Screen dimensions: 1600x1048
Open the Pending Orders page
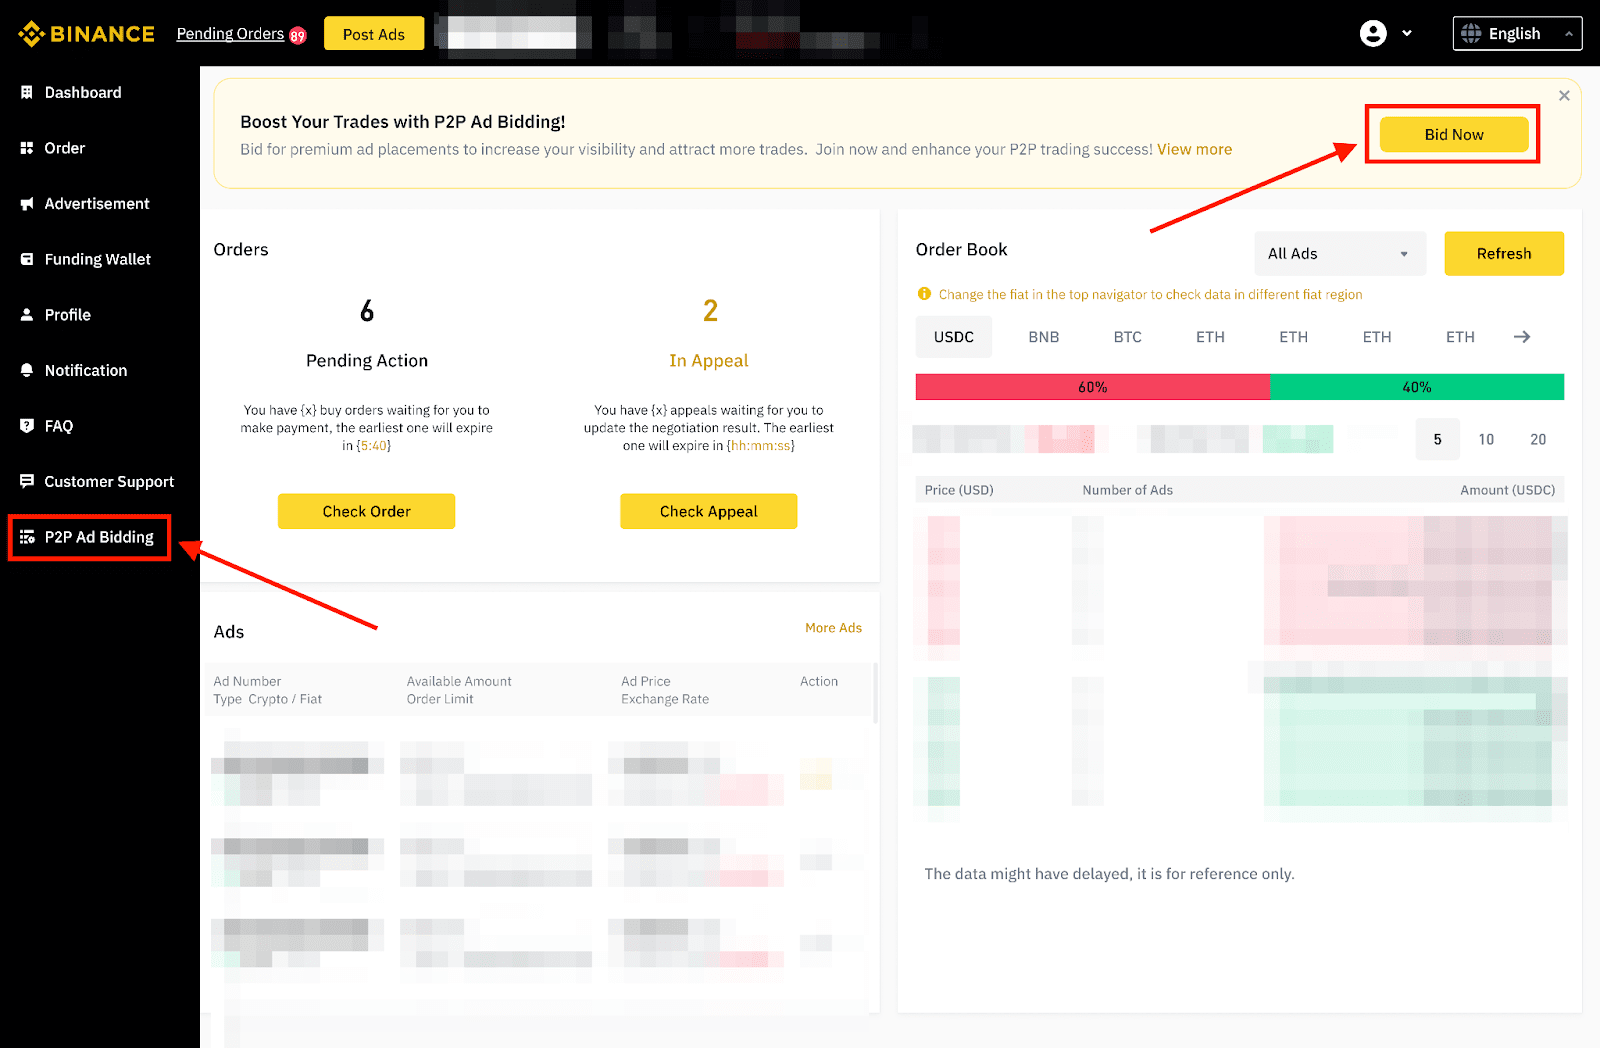229,33
